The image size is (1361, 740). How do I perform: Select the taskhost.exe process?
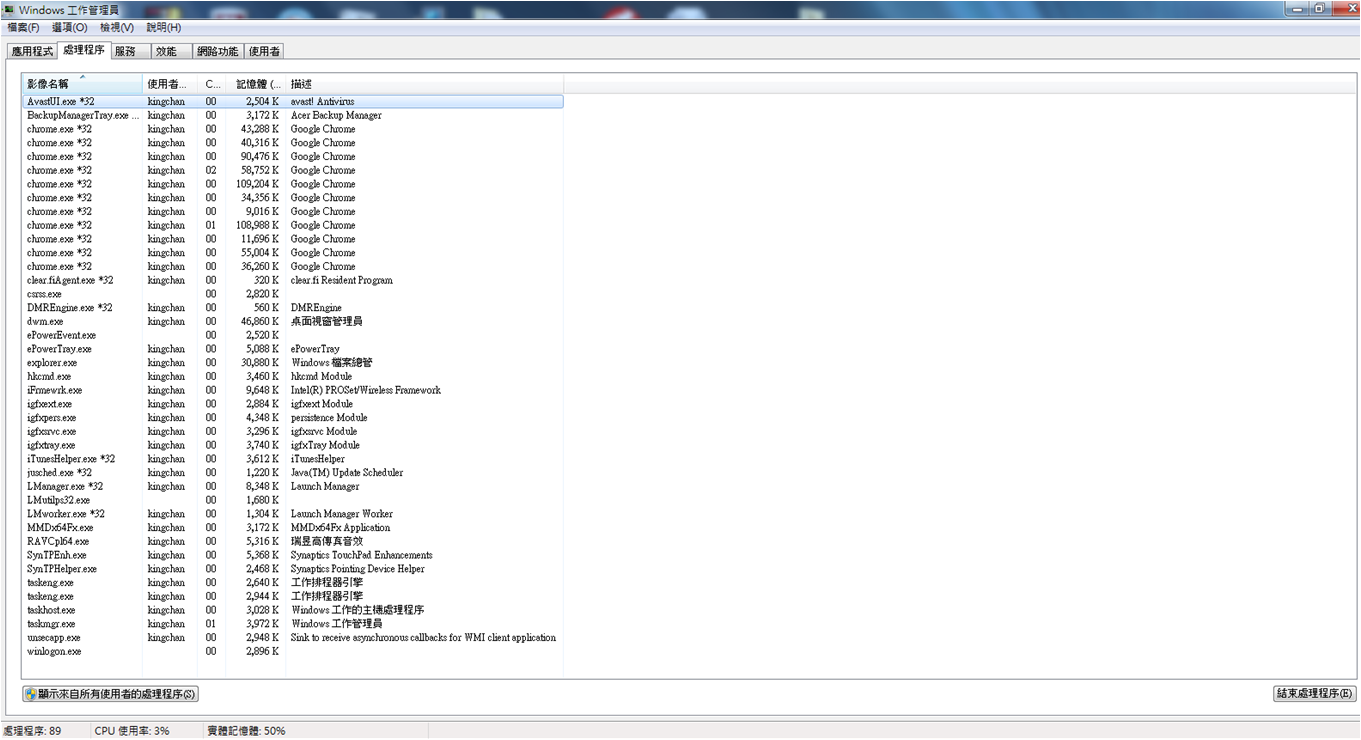click(293, 610)
